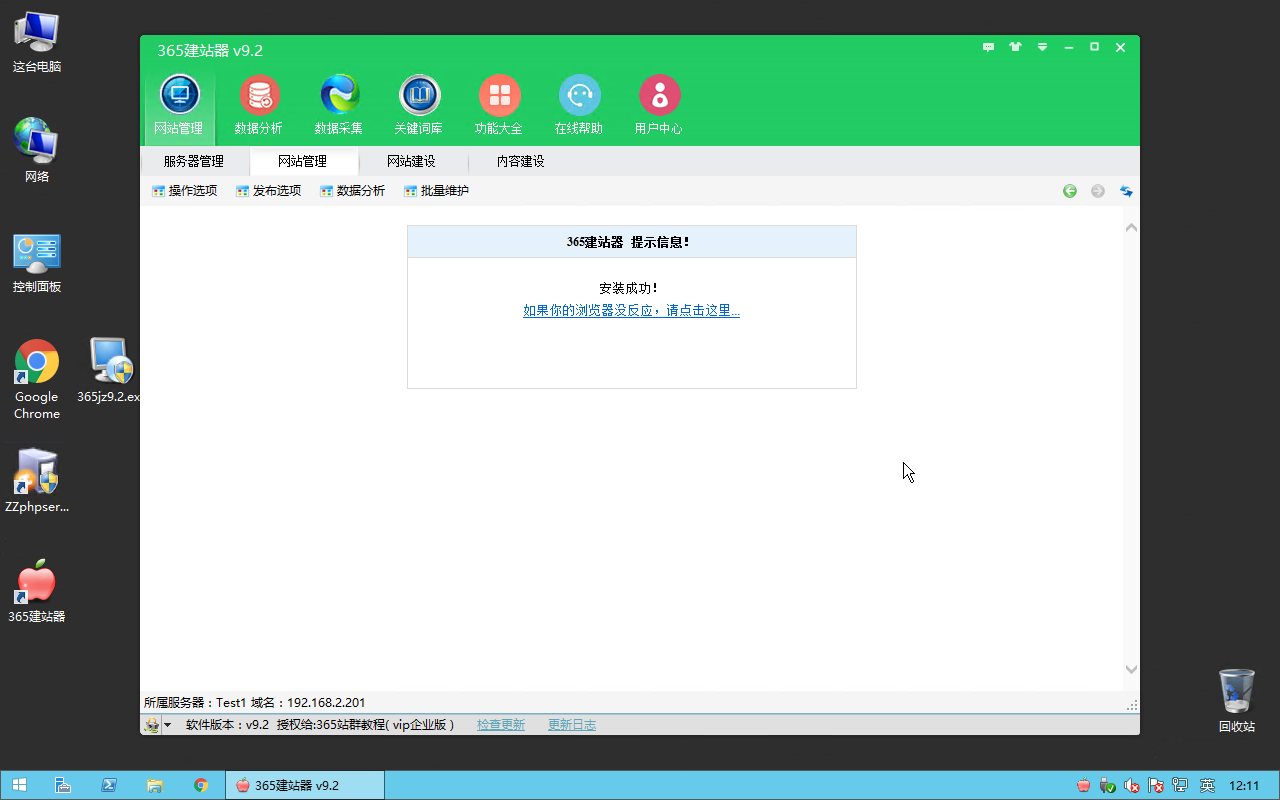Open the 用户中心 module
This screenshot has height=800, width=1280.
tap(659, 105)
